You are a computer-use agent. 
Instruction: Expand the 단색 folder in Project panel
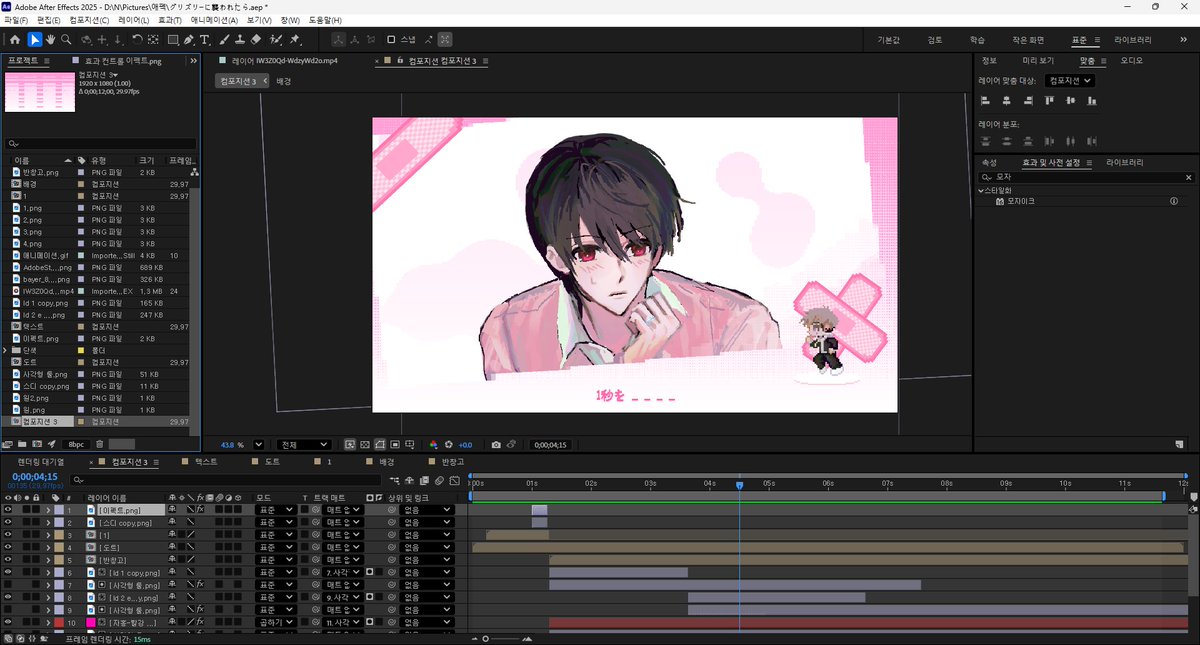coord(6,350)
